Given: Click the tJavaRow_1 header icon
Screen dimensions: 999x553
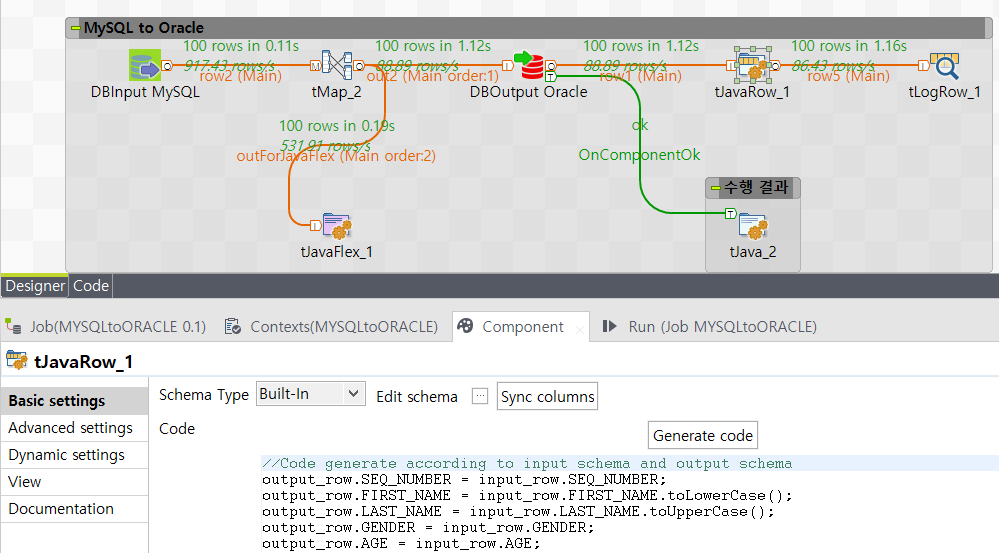Looking at the screenshot, I should click(x=17, y=361).
